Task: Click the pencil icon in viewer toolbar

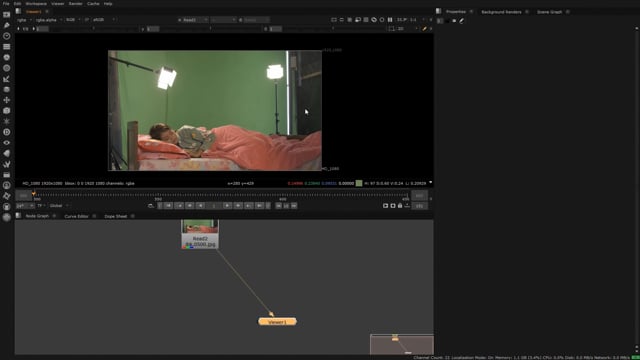Action: (424, 29)
